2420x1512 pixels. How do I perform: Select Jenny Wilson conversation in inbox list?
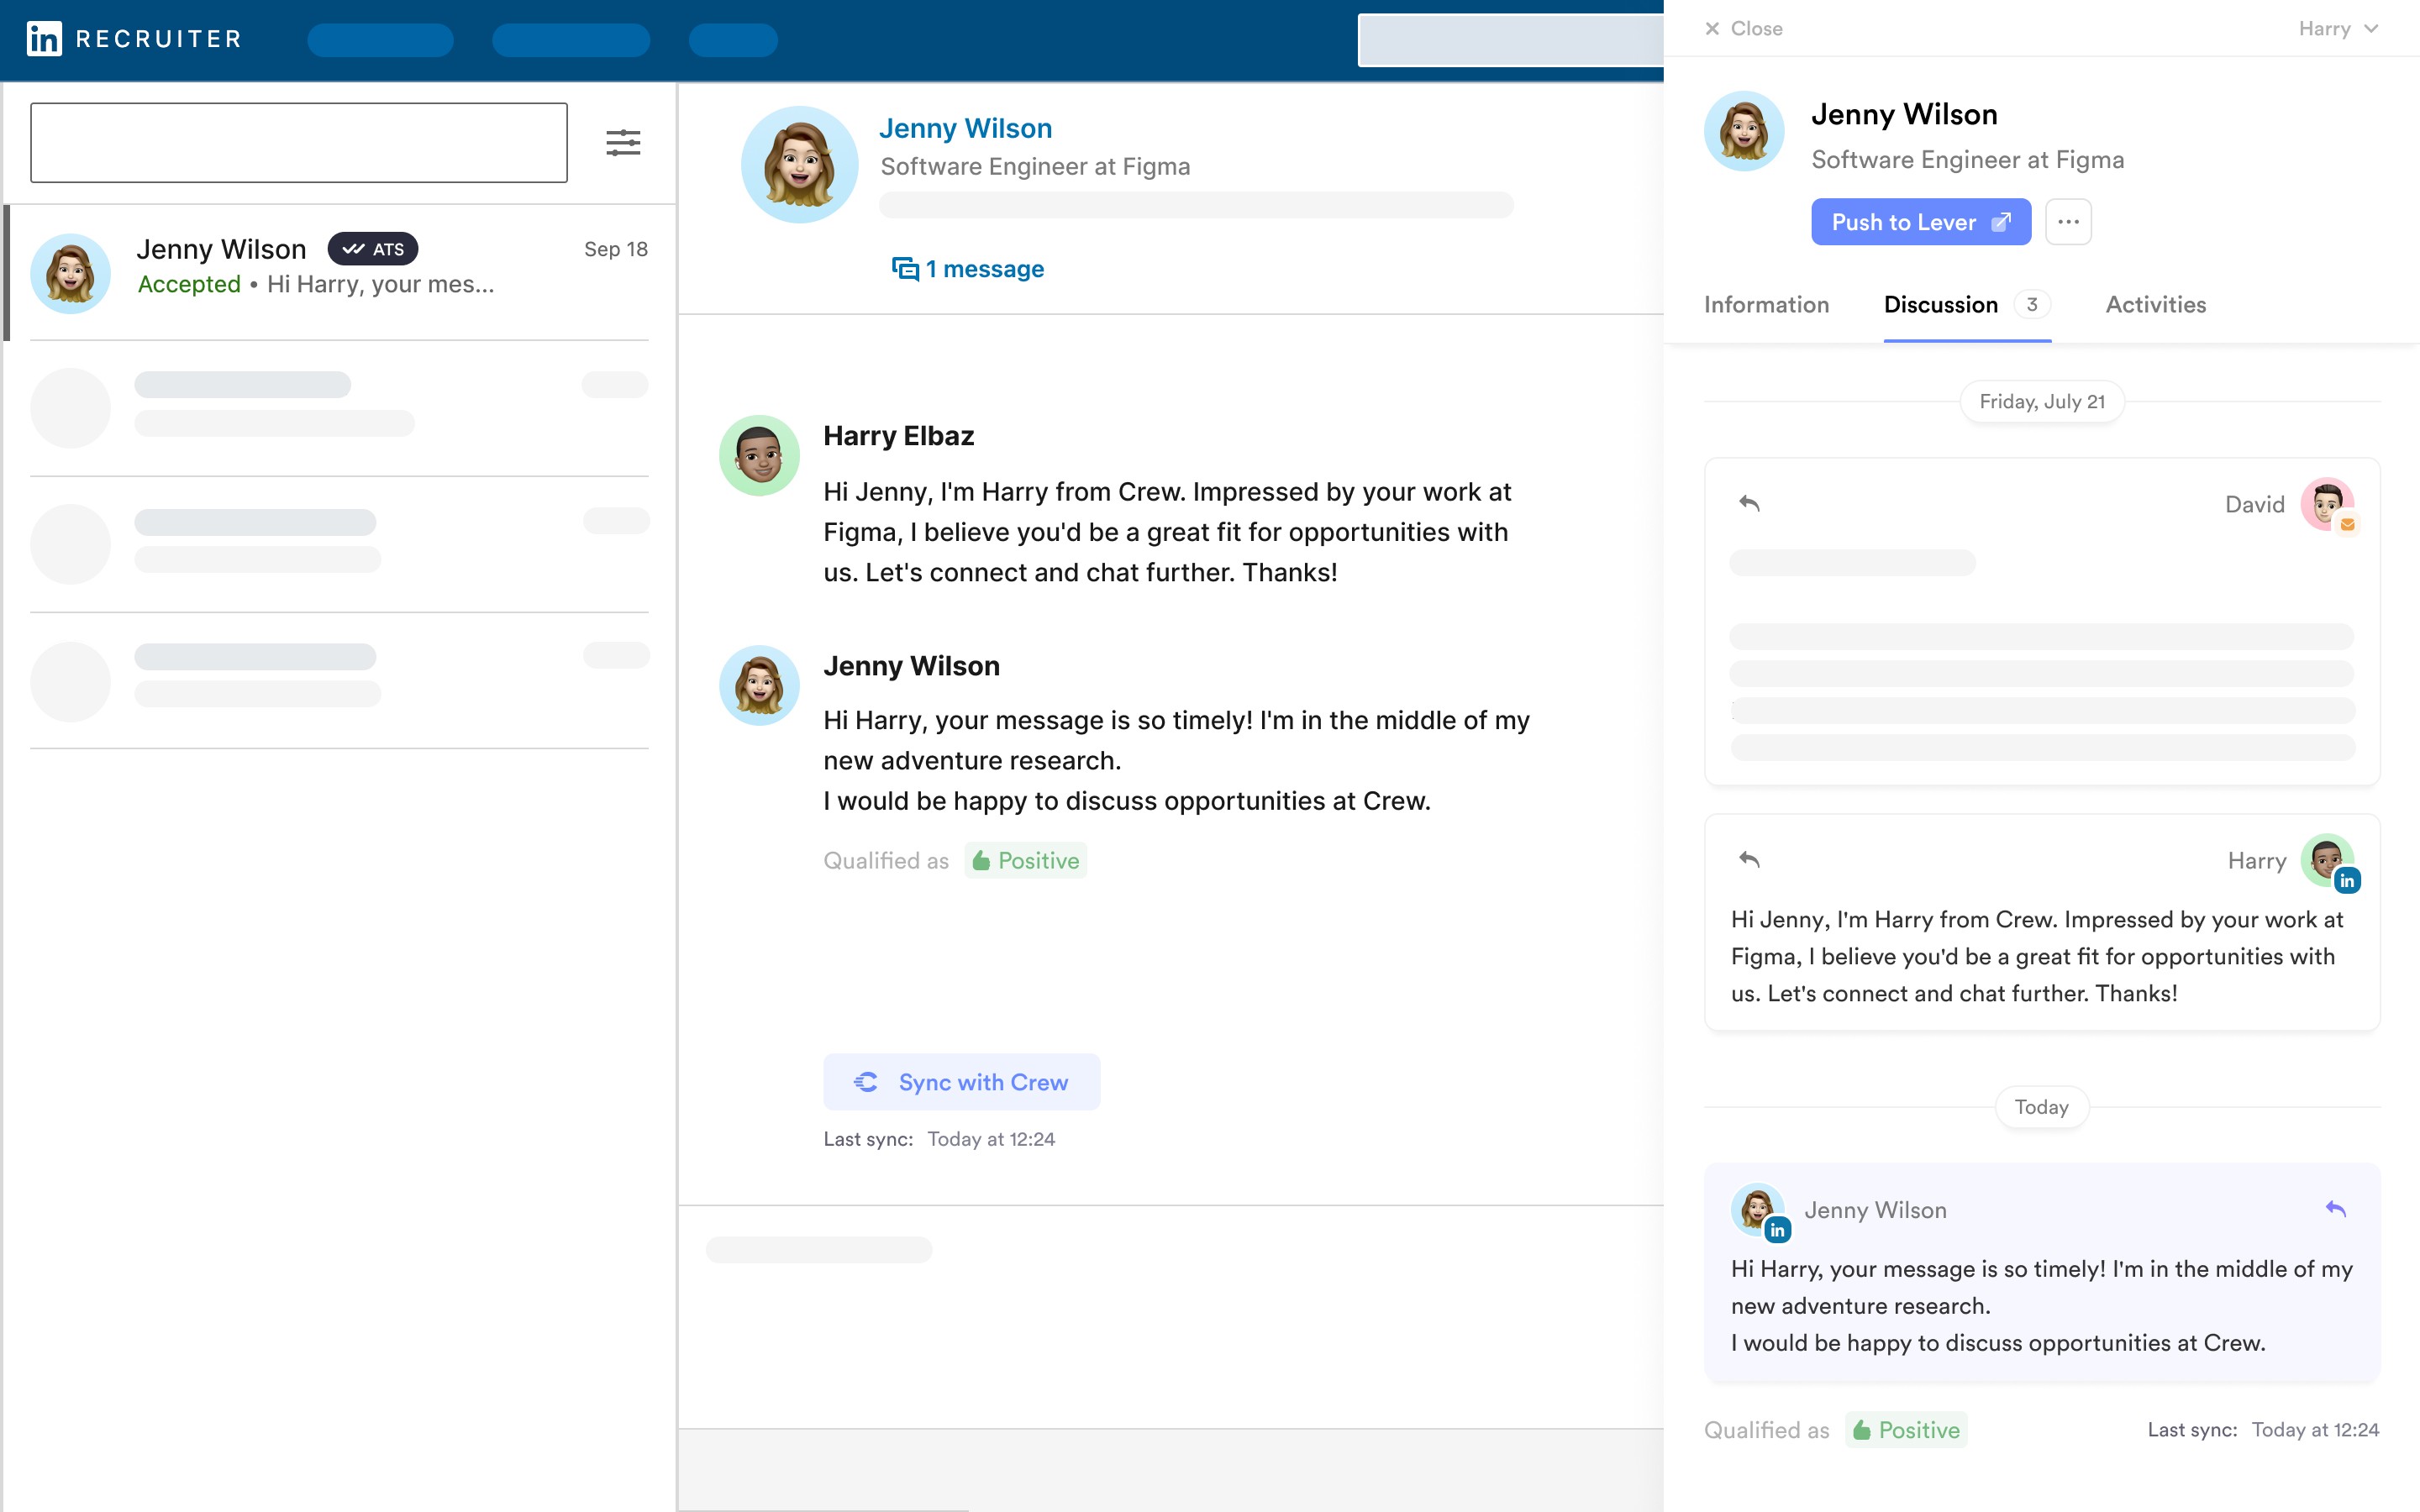[x=340, y=272]
